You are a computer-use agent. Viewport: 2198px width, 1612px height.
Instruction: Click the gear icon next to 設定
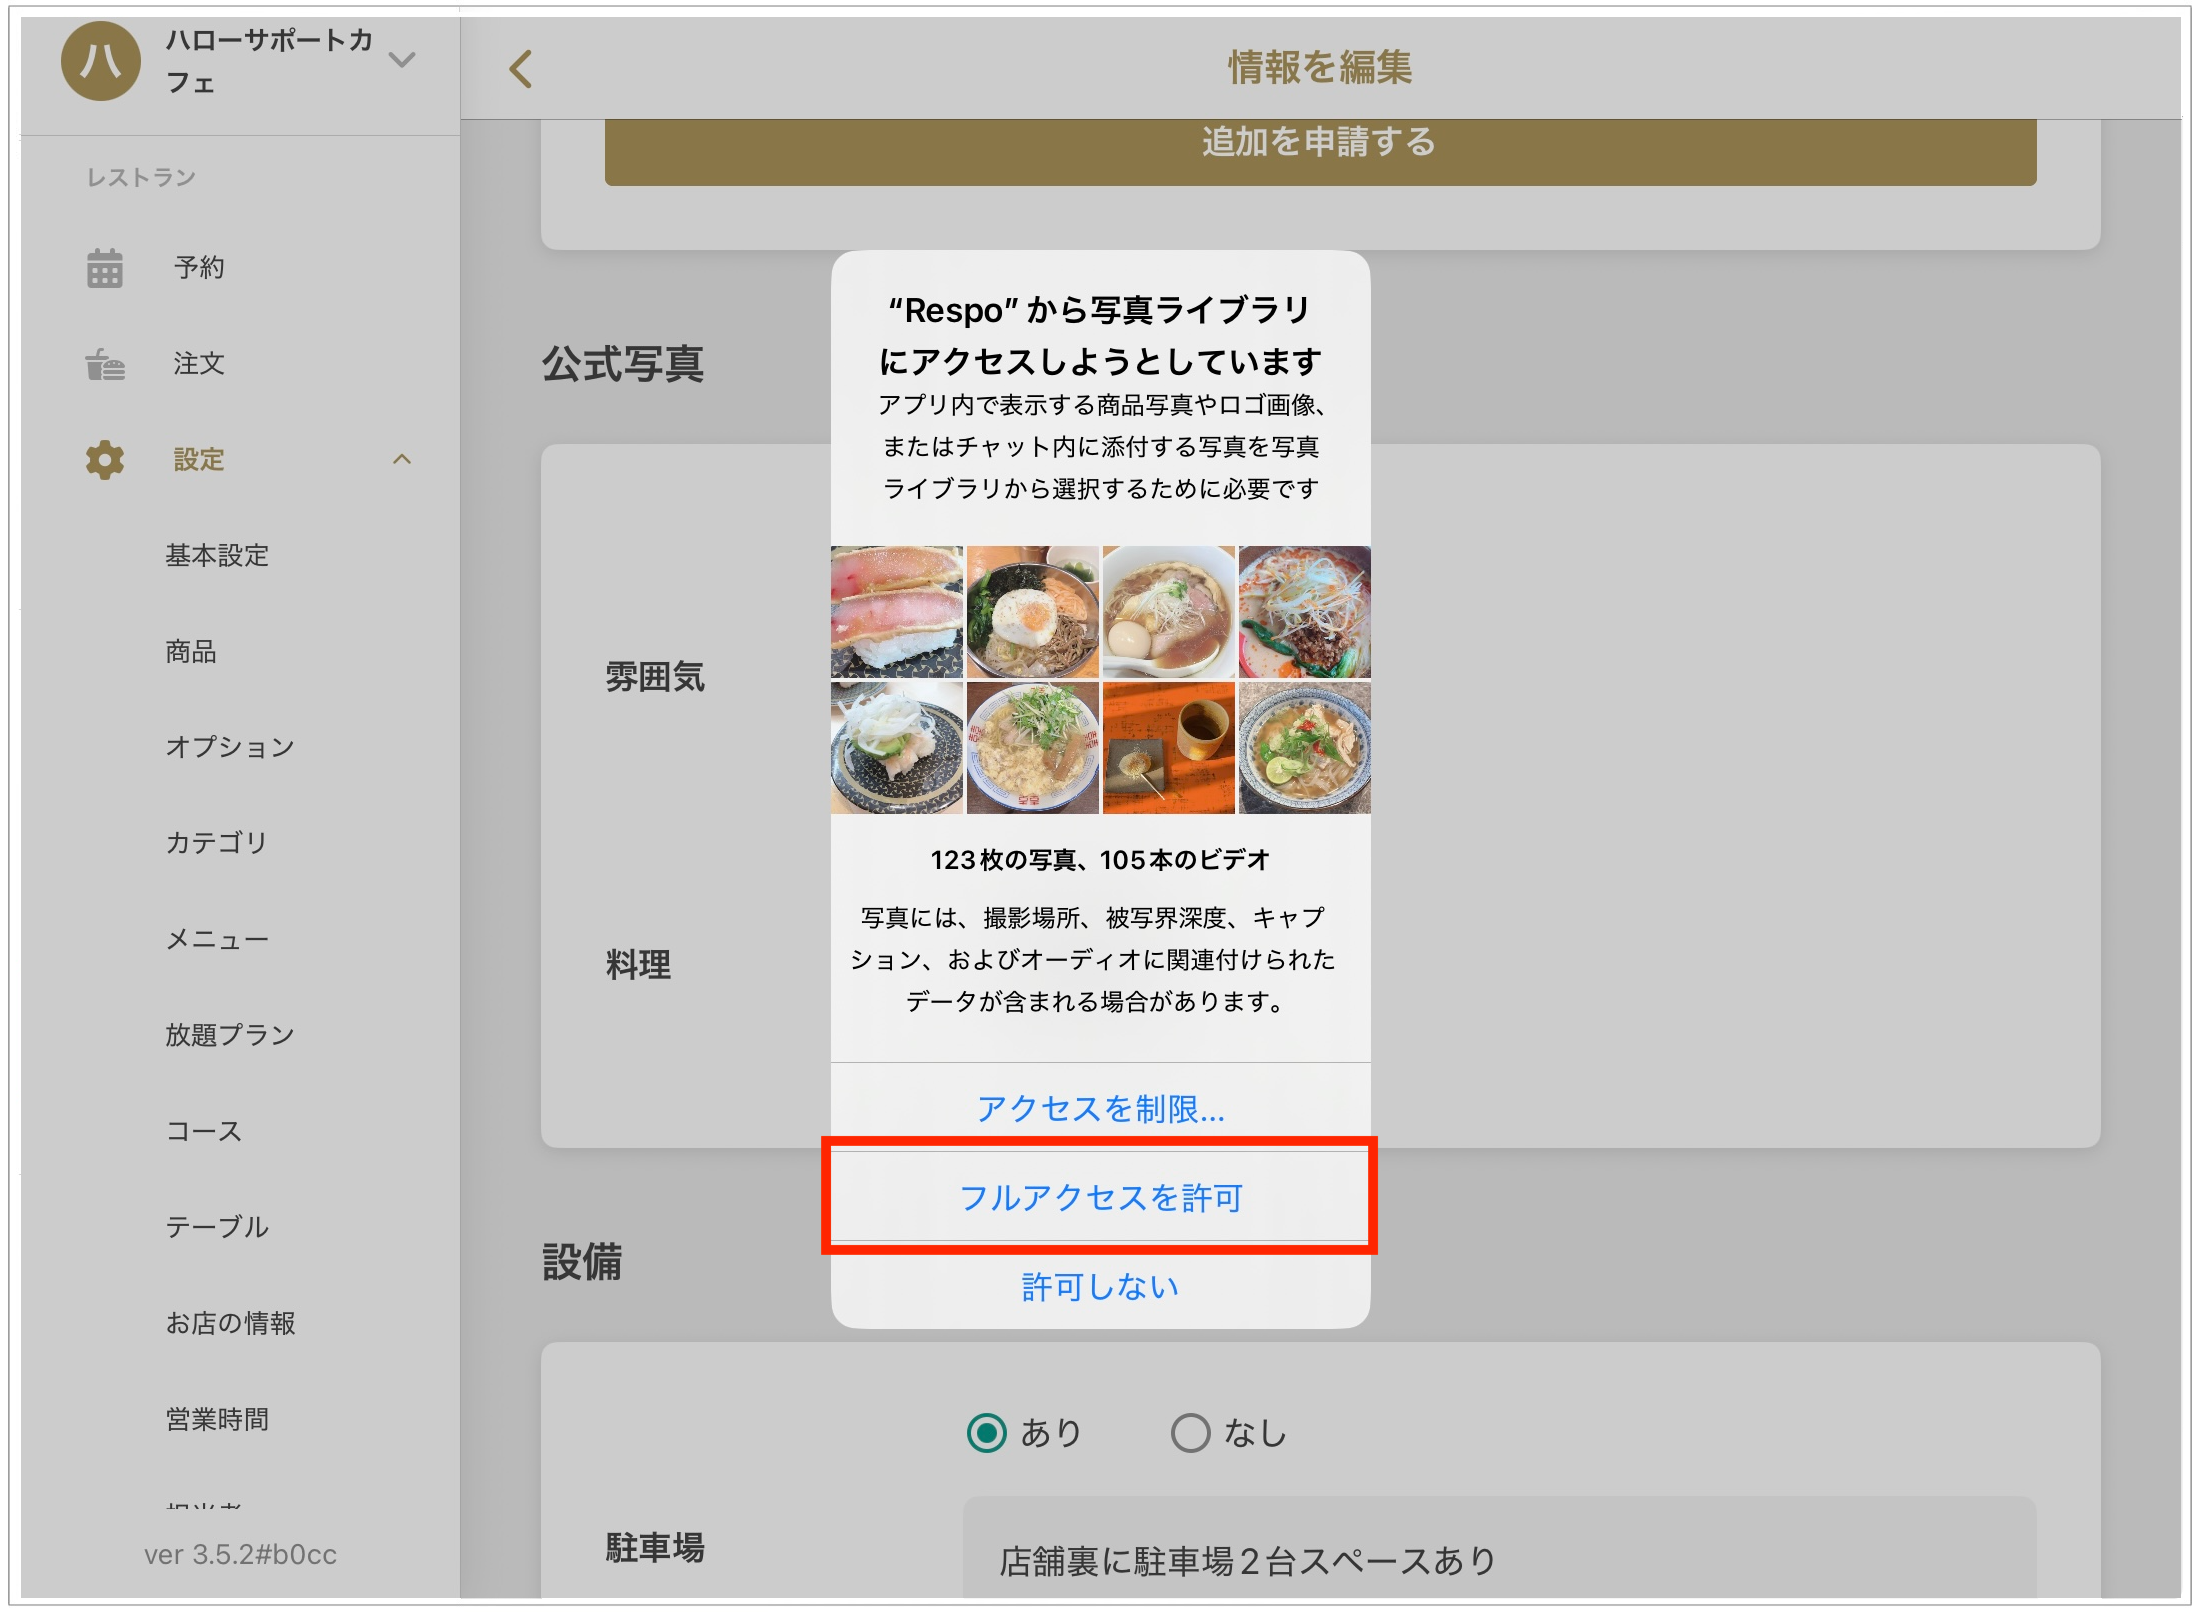point(104,460)
